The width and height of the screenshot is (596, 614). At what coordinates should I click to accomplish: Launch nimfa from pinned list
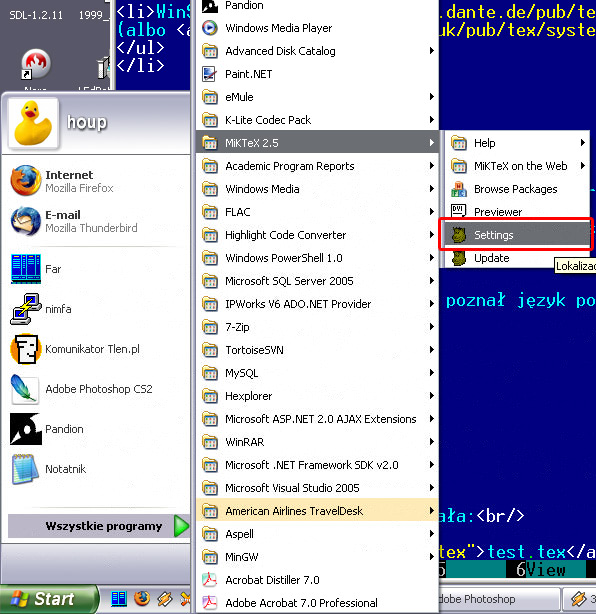point(96,309)
